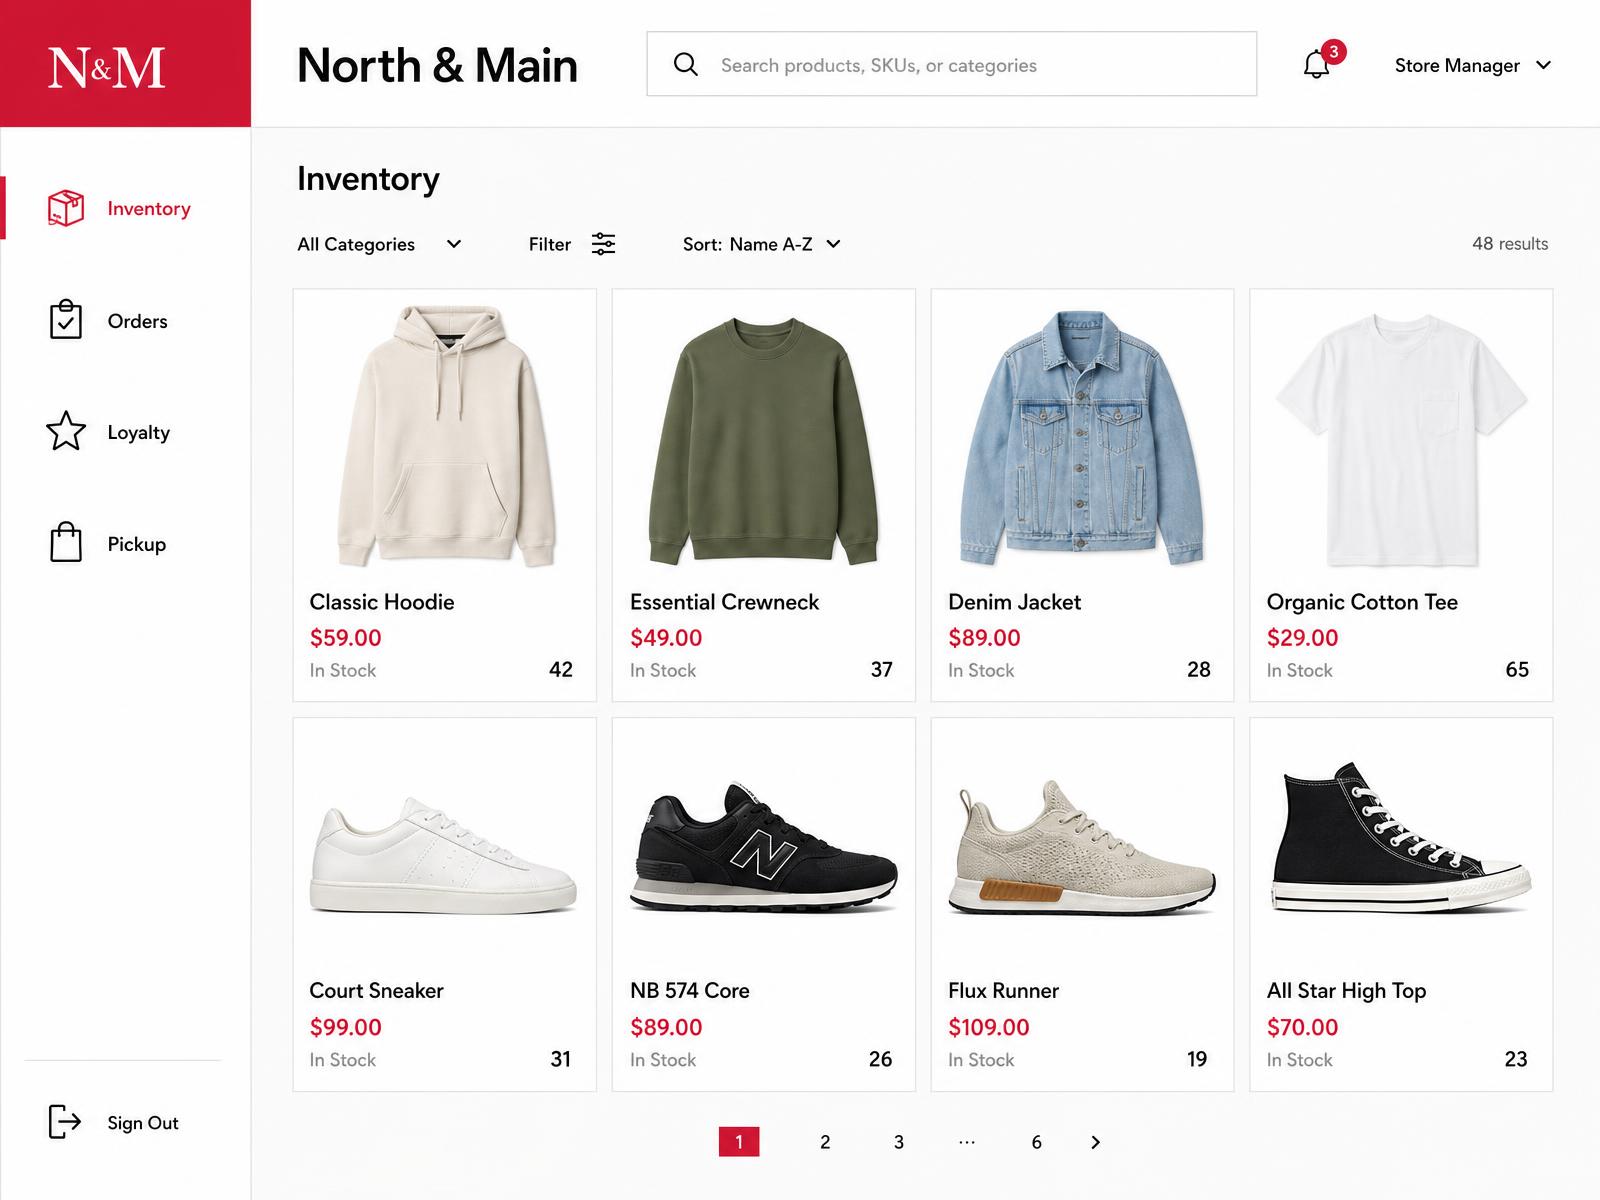Click the All Star High Top title
Screen dimensions: 1600x1200
pos(1346,991)
